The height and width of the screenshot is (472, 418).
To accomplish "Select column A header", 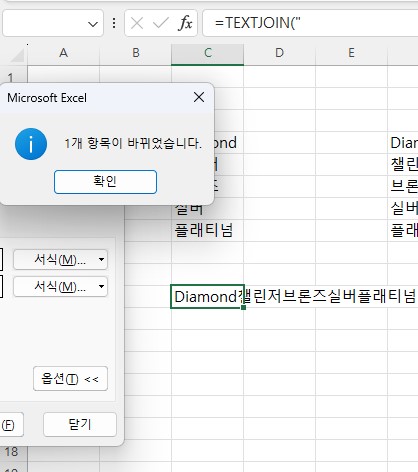I will 63,53.
